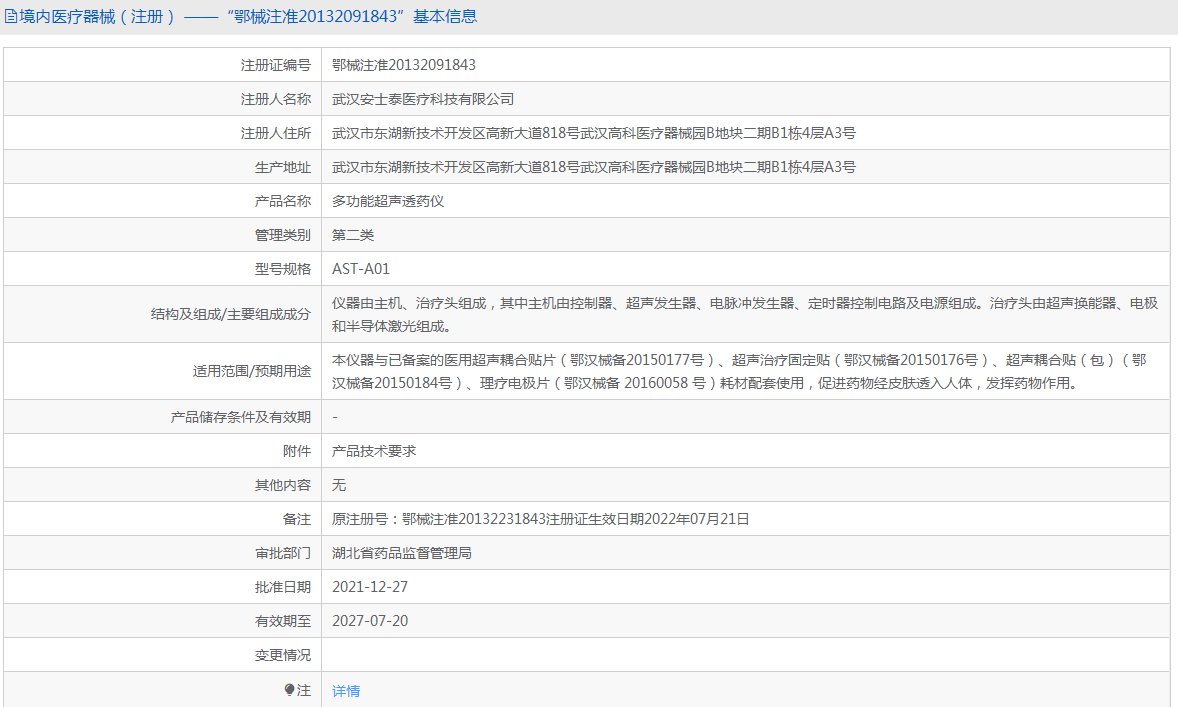Click the document icon before the page title
The width and height of the screenshot is (1178, 707).
(11, 17)
